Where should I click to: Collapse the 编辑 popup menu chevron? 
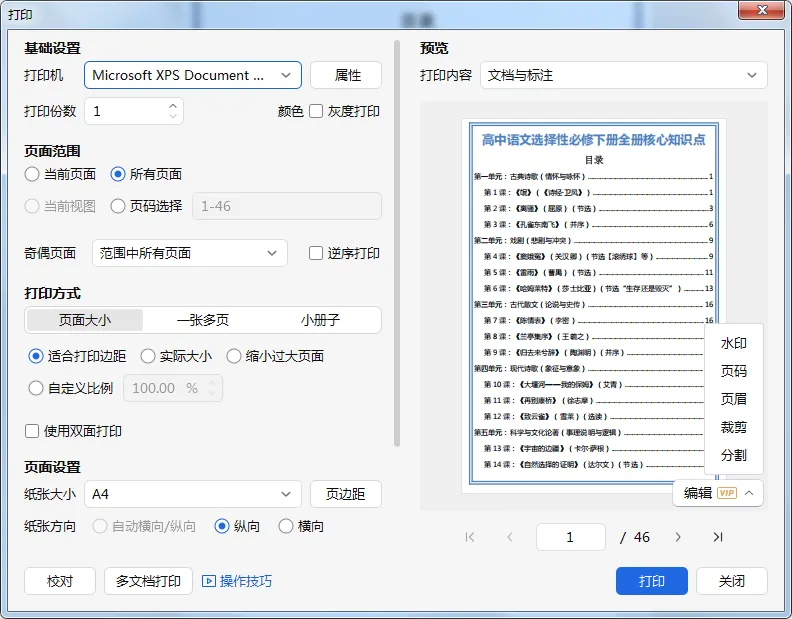pos(749,493)
